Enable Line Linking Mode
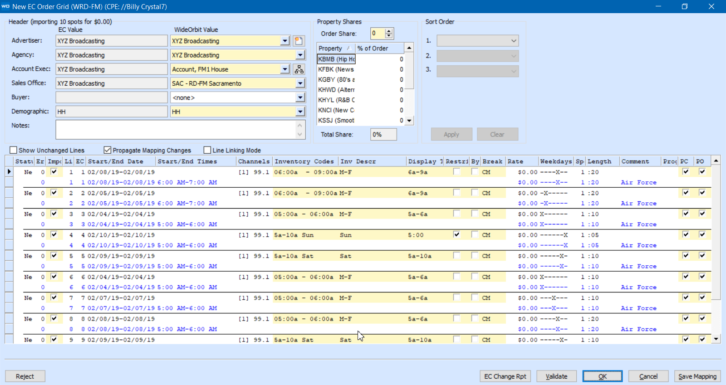 click(207, 150)
